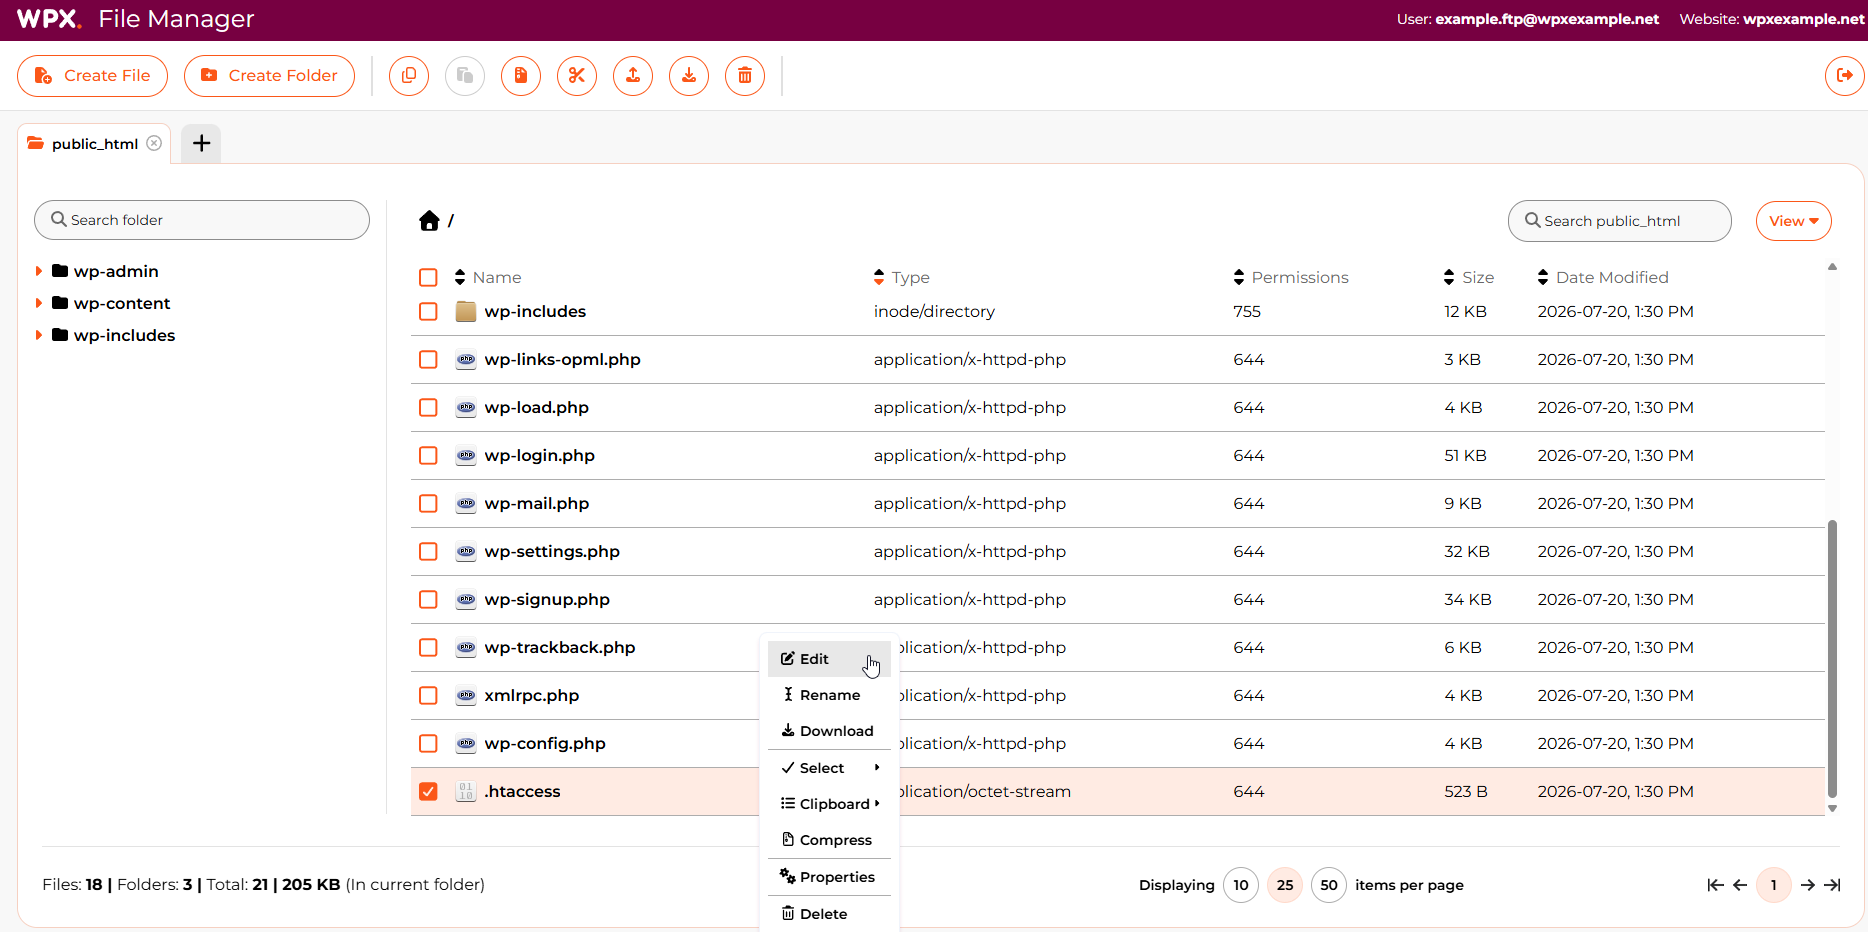Click the PHP icon beside wp-login.php

pyautogui.click(x=466, y=456)
